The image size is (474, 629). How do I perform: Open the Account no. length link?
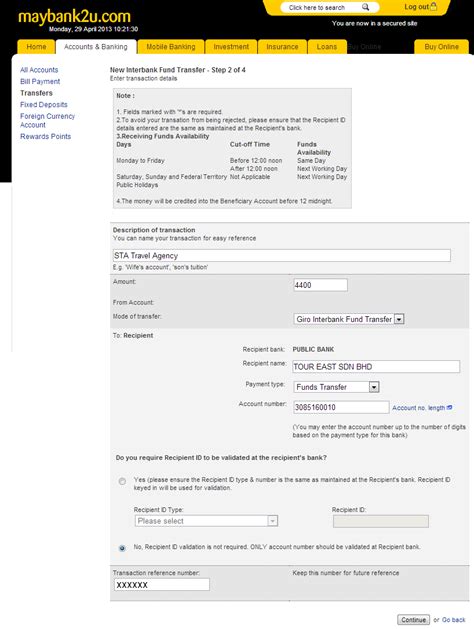pyautogui.click(x=419, y=408)
